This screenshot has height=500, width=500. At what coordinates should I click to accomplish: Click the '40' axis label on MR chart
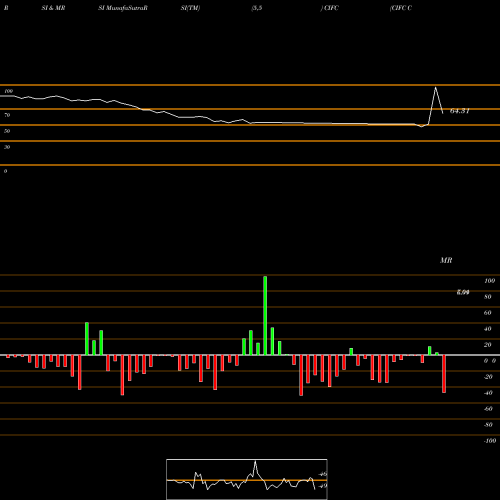pyautogui.click(x=488, y=329)
